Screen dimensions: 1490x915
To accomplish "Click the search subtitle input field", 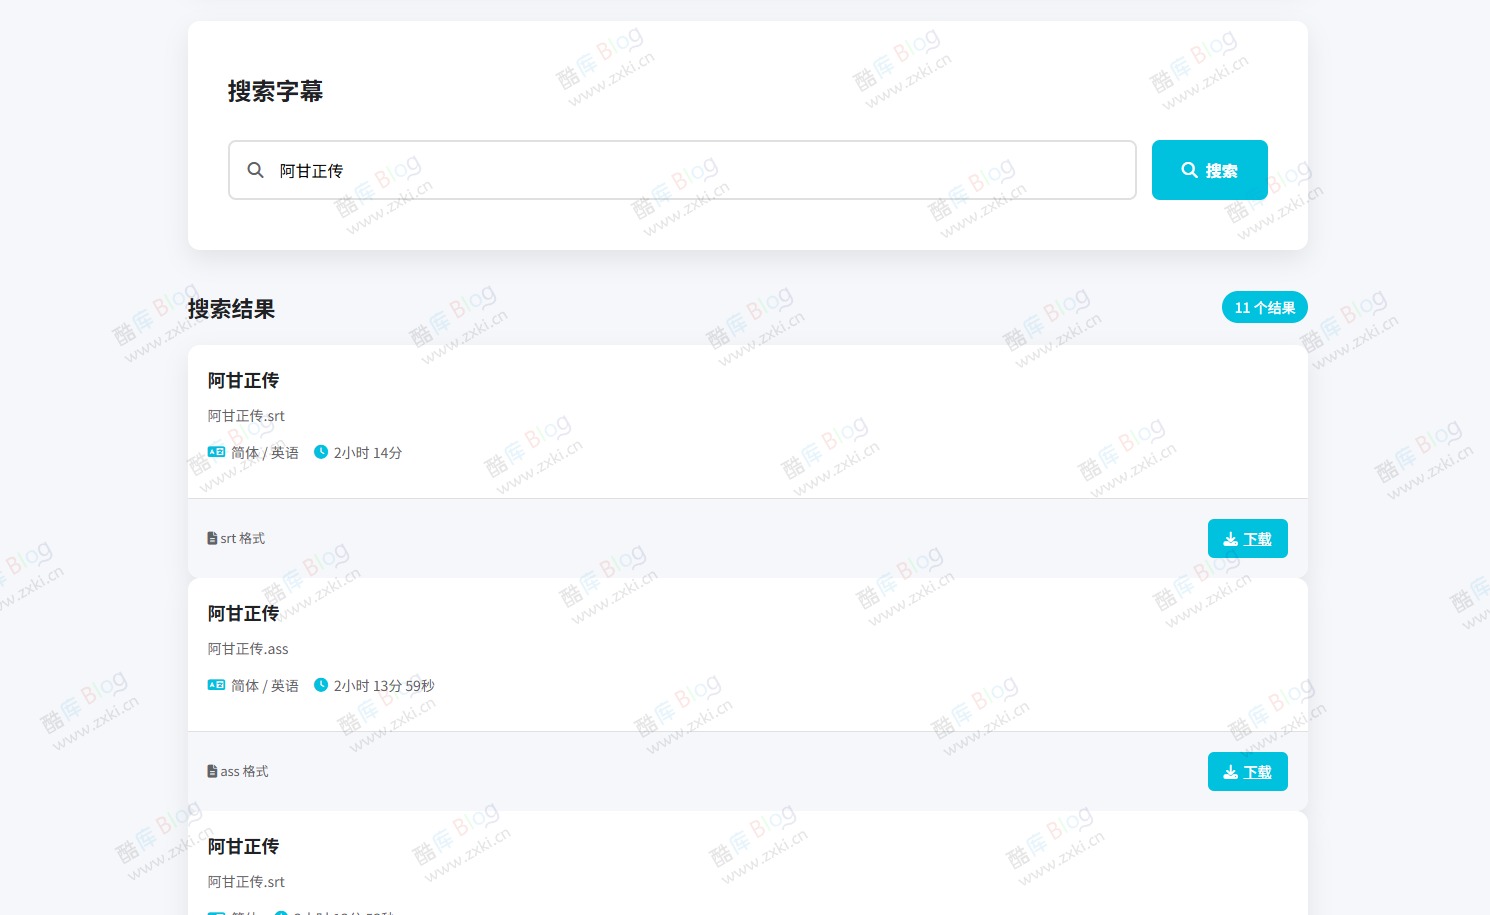I will click(682, 170).
